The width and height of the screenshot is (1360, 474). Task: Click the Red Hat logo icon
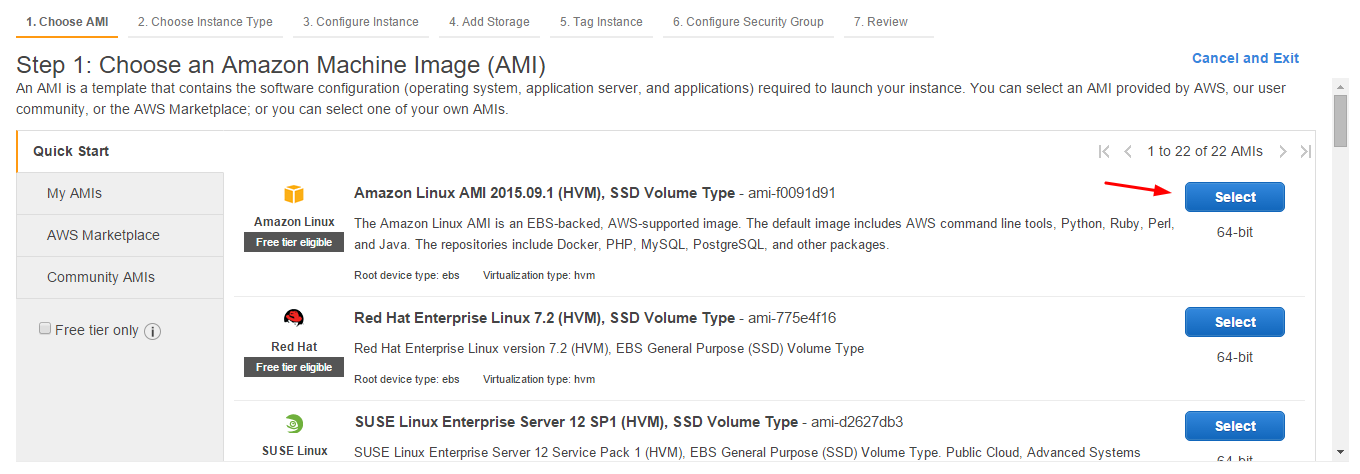click(x=294, y=319)
